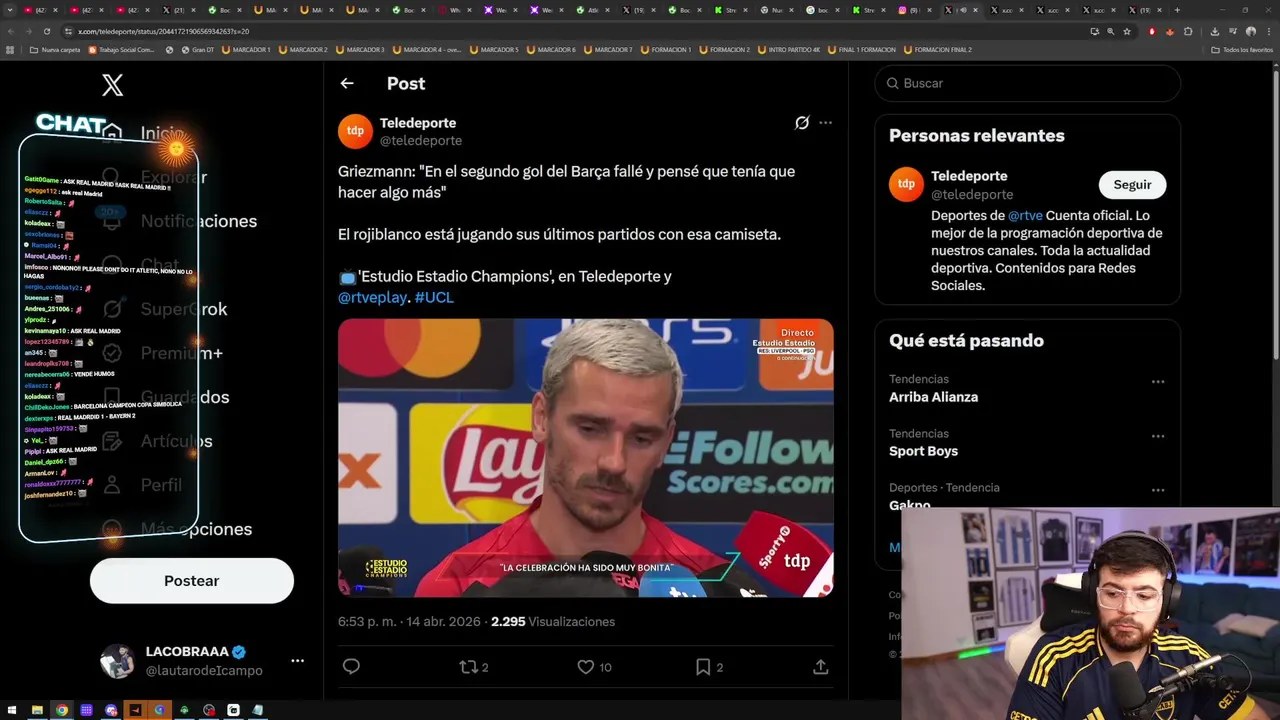Go back using the Post arrow
Screen dimensions: 1280x720
click(347, 83)
